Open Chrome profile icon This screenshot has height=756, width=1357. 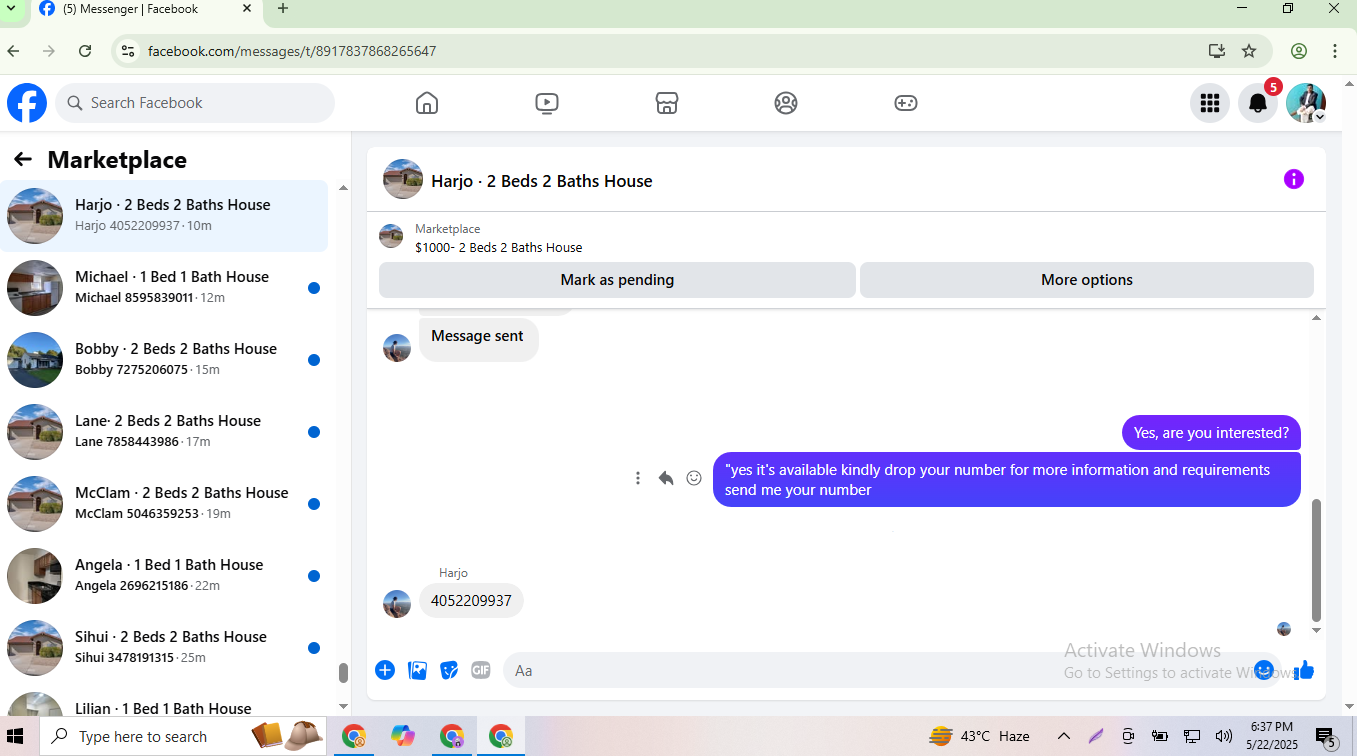tap(1299, 51)
